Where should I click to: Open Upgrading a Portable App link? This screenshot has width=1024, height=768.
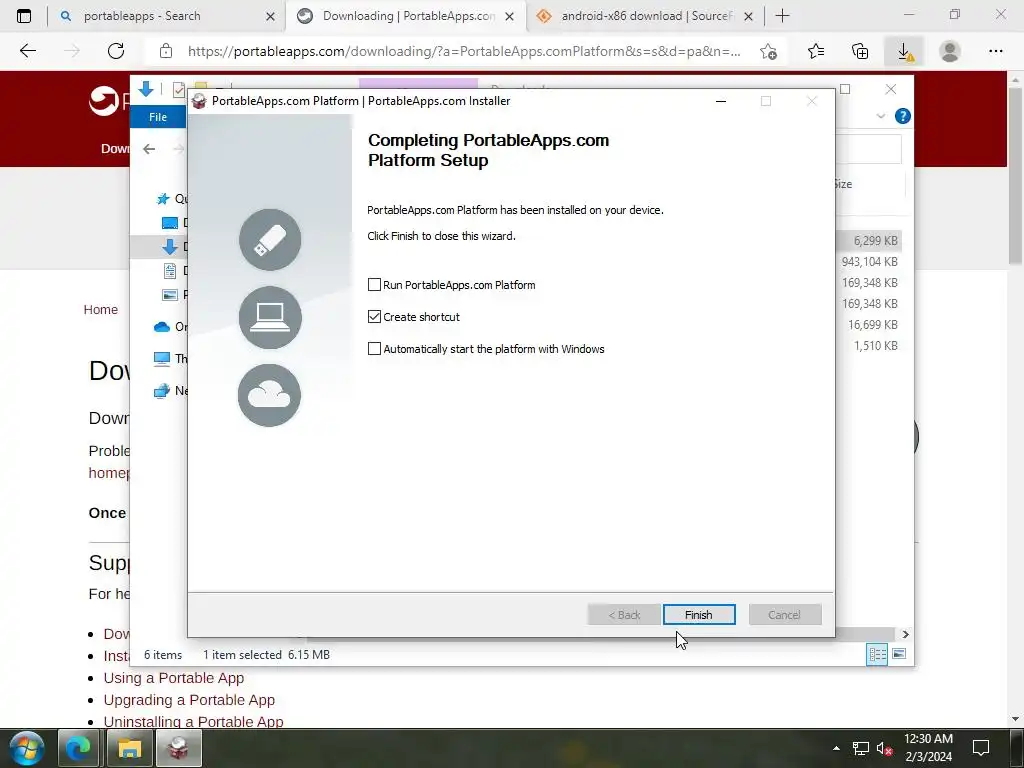[189, 700]
